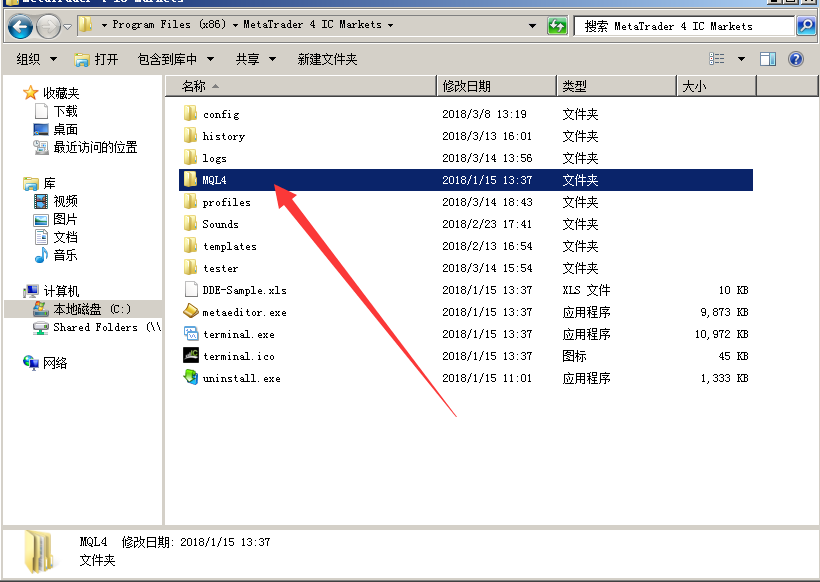Select the MQL4 folder icon

click(190, 179)
